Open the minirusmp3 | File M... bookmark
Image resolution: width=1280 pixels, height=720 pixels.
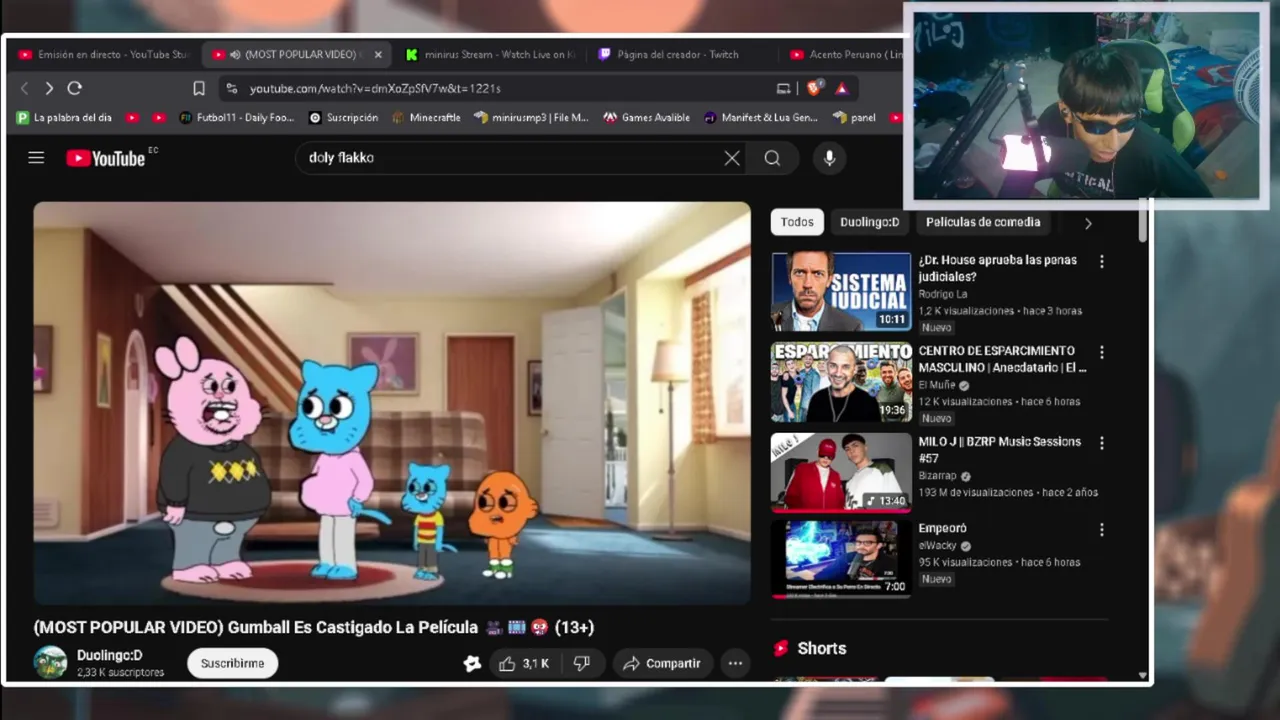tap(531, 117)
